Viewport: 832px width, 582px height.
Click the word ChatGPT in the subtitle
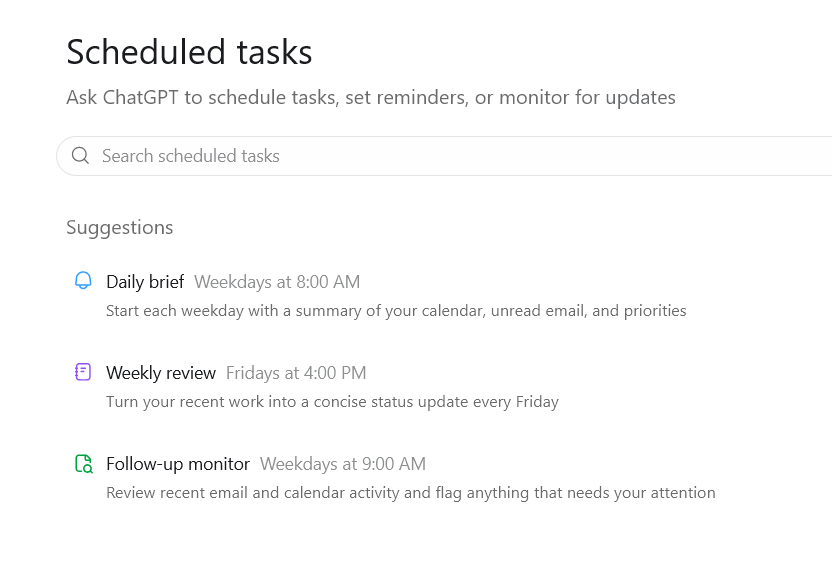(141, 98)
